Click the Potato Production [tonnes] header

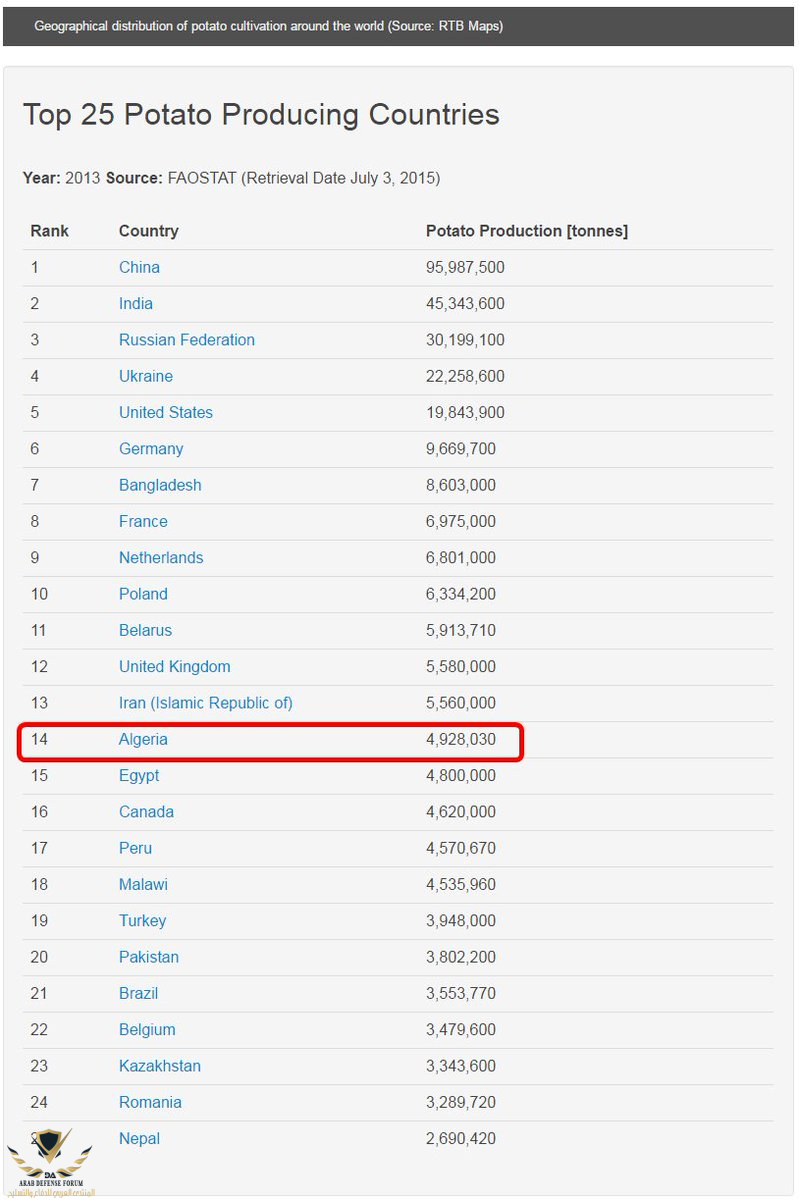[x=526, y=231]
